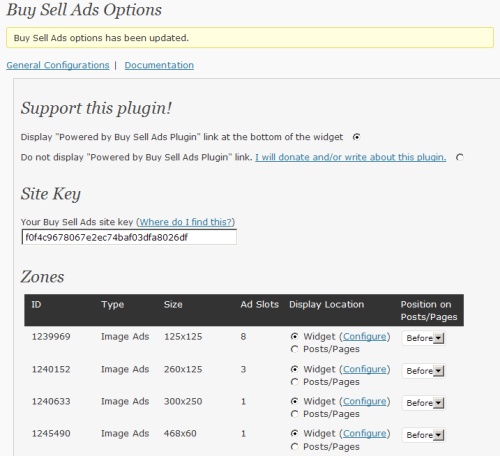The width and height of the screenshot is (500, 456).
Task: Select Widget radio for zone 1240633
Action: pos(294,401)
